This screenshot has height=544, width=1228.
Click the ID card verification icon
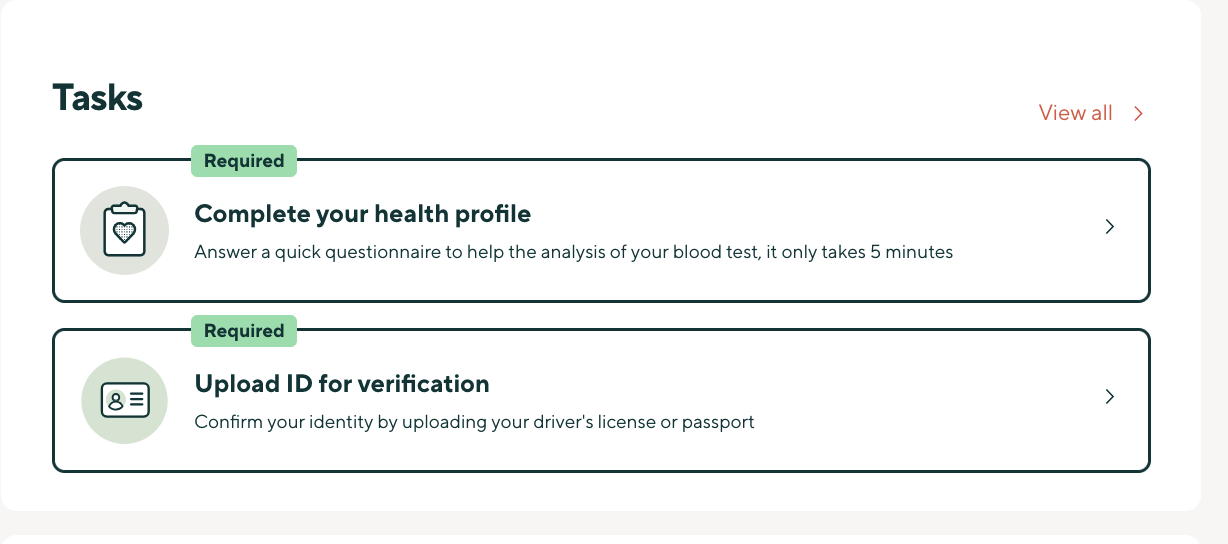pyautogui.click(x=125, y=400)
